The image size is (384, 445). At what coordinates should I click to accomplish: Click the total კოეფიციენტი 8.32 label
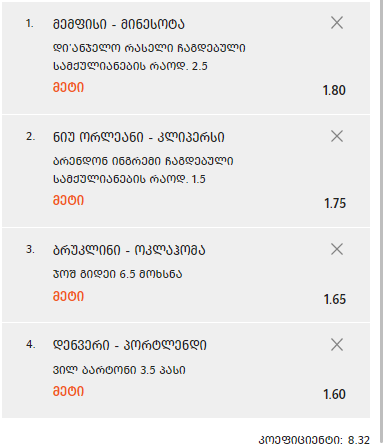pos(314,440)
